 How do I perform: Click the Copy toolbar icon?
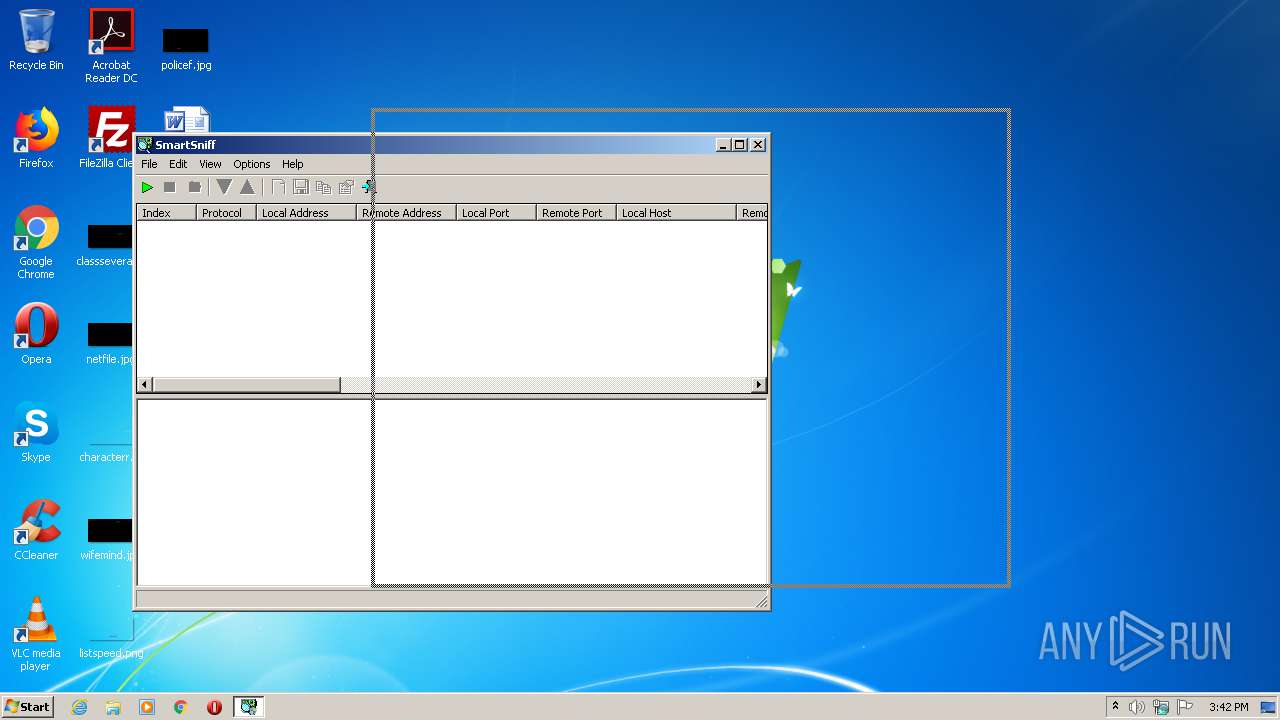(x=323, y=187)
